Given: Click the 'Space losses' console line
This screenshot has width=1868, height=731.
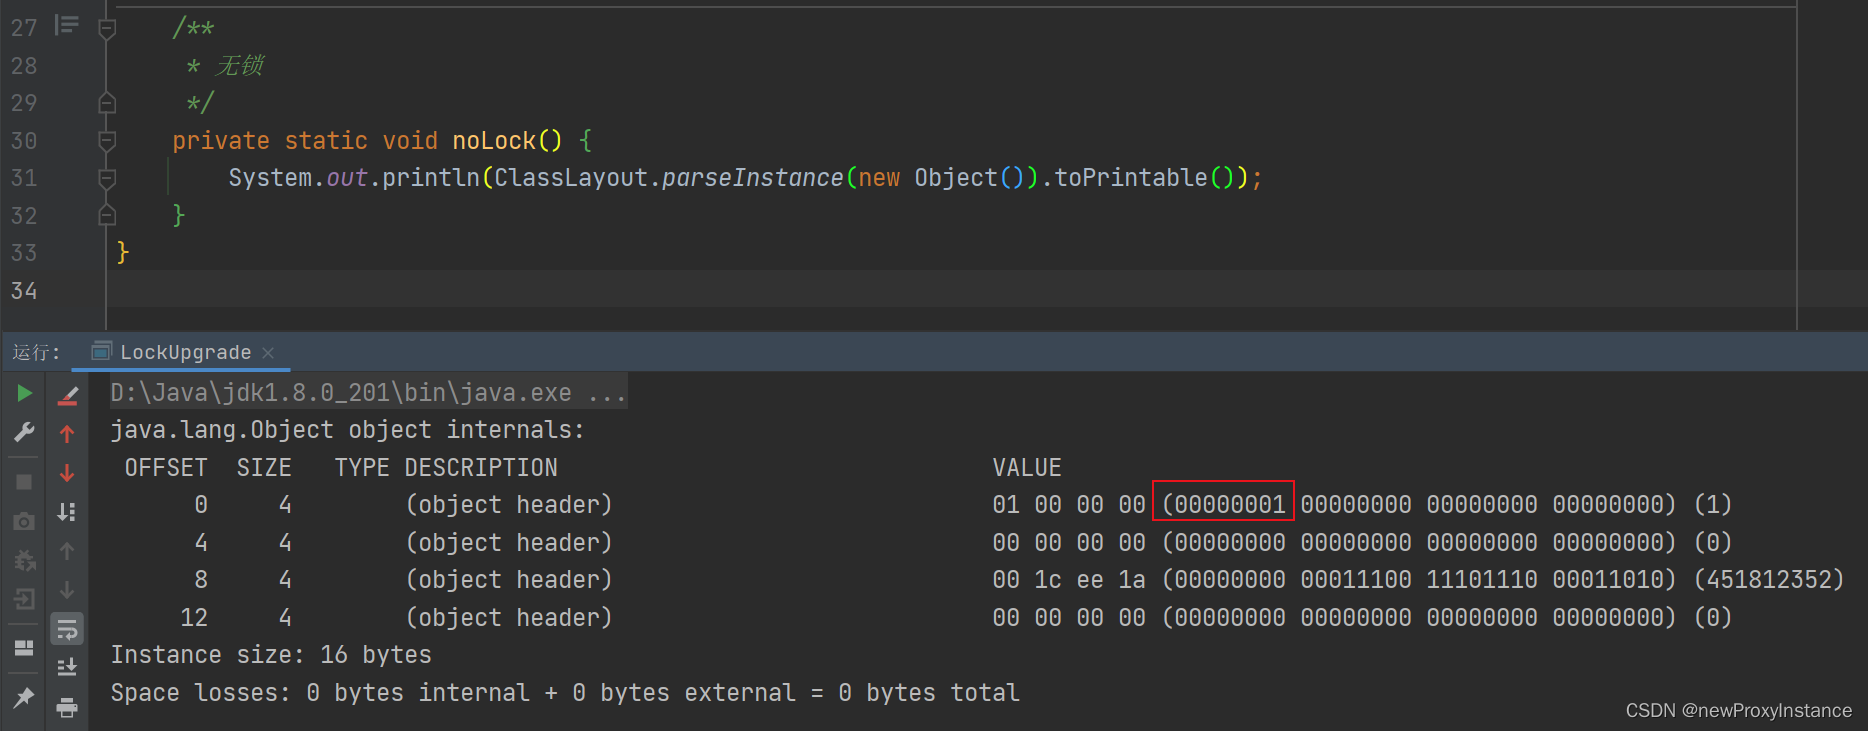Looking at the screenshot, I should point(565,693).
